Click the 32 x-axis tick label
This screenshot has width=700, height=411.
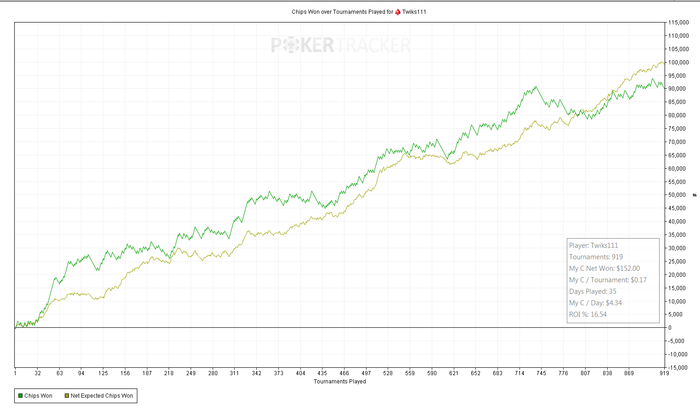[x=38, y=373]
